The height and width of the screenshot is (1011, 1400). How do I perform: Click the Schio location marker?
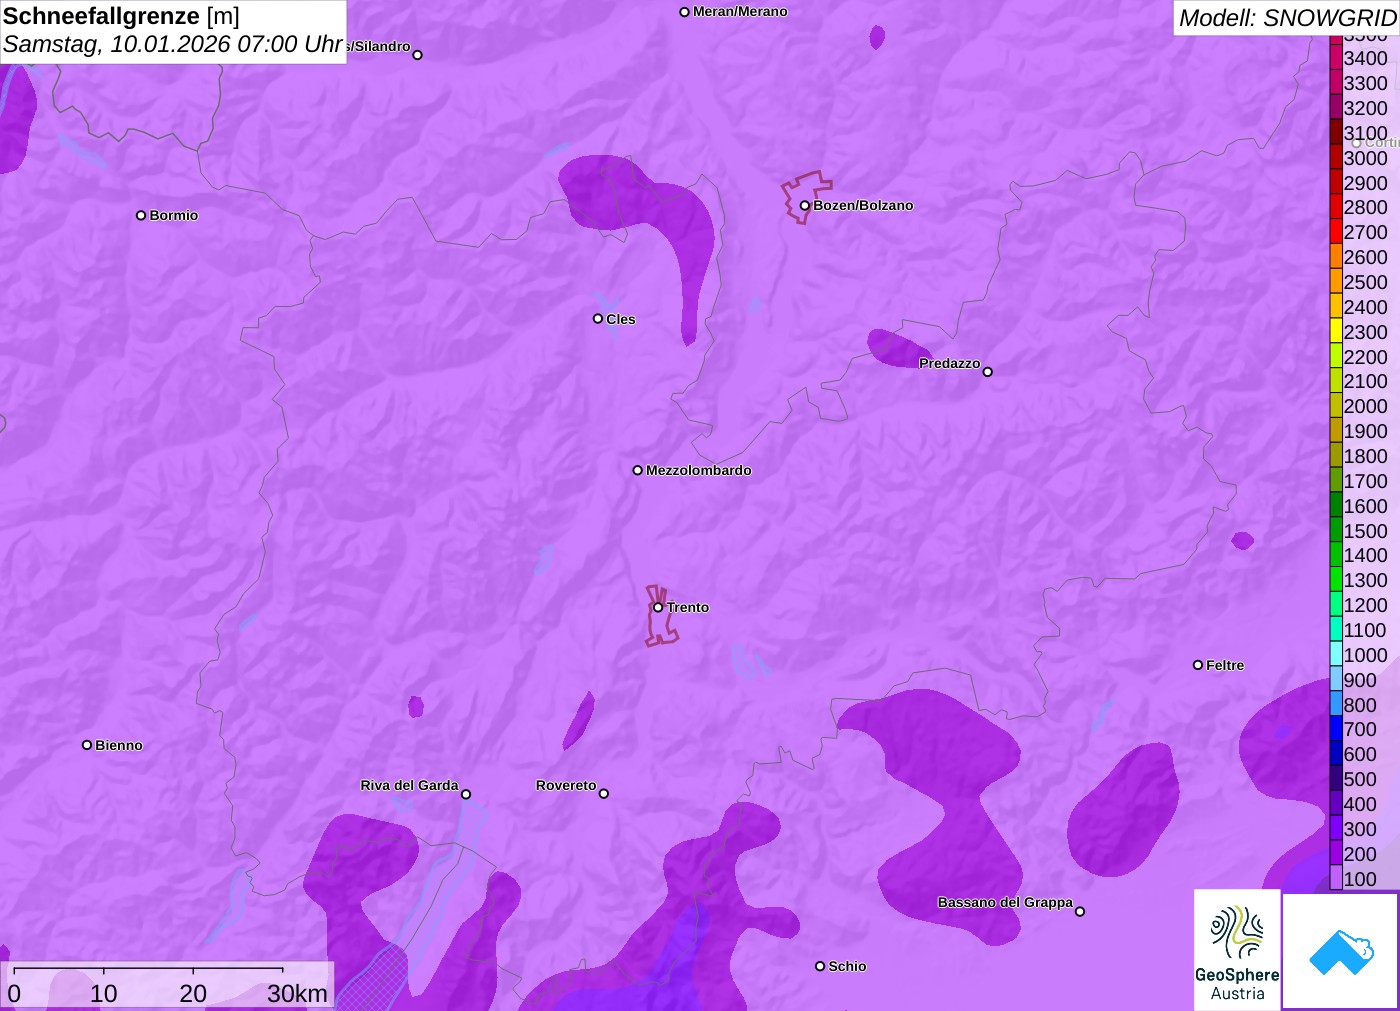coord(820,966)
